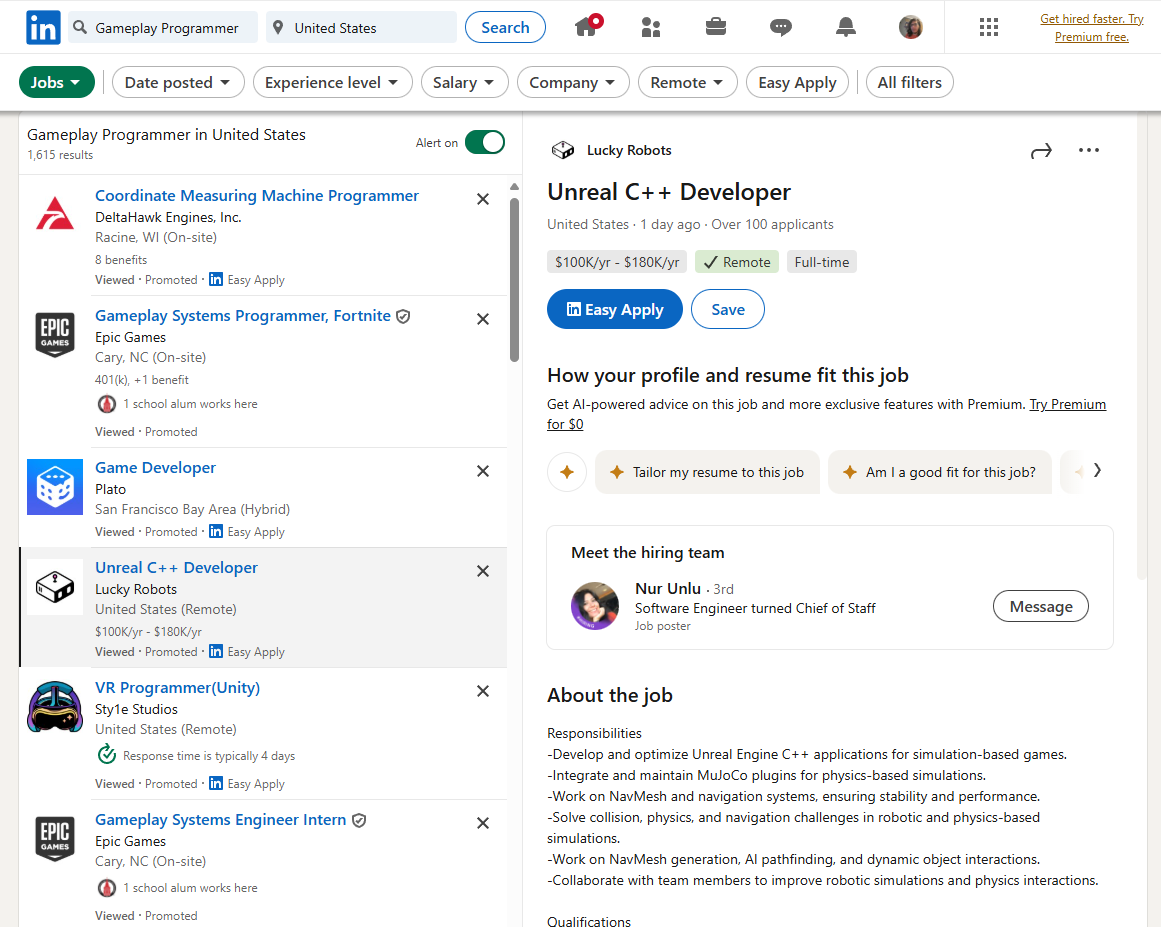1161x927 pixels.
Task: Click the Search button
Action: tap(505, 27)
